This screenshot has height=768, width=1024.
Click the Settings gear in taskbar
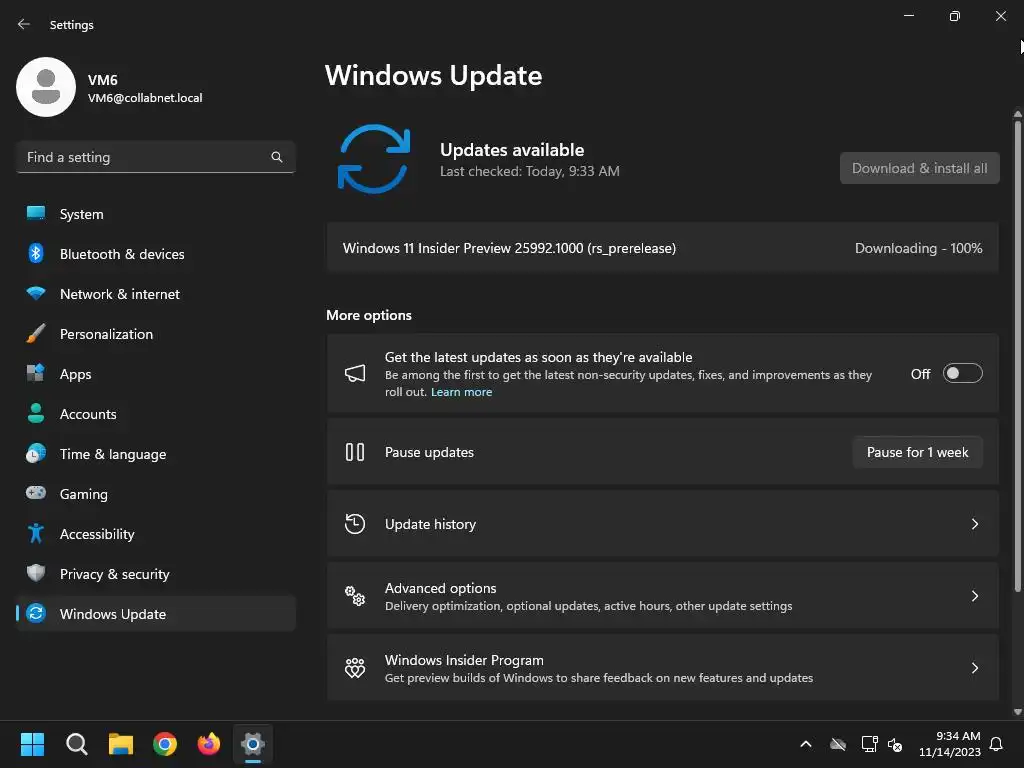tap(253, 744)
